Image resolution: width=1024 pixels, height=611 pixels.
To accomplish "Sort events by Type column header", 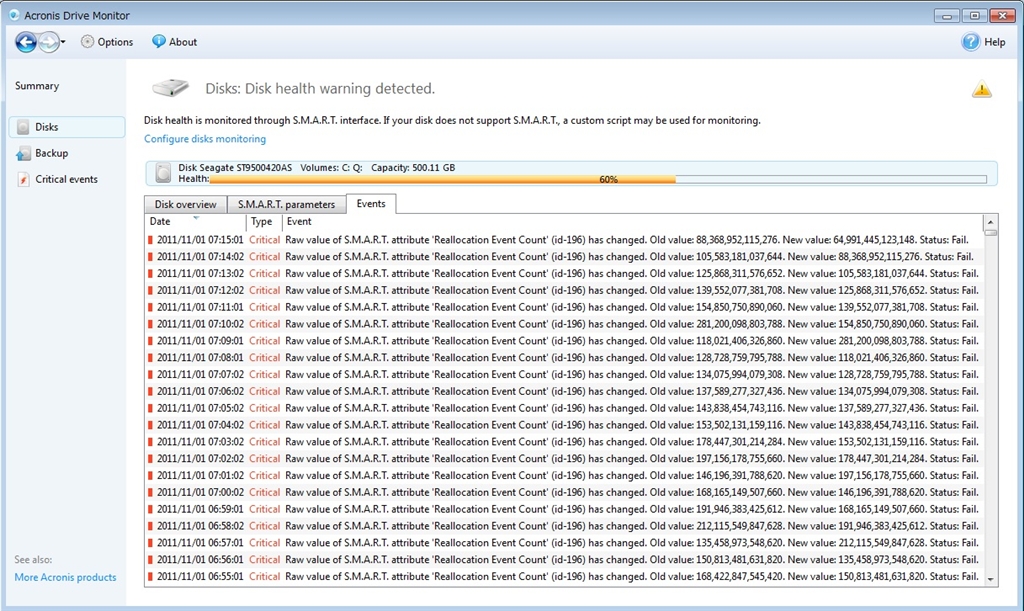I will [x=261, y=222].
